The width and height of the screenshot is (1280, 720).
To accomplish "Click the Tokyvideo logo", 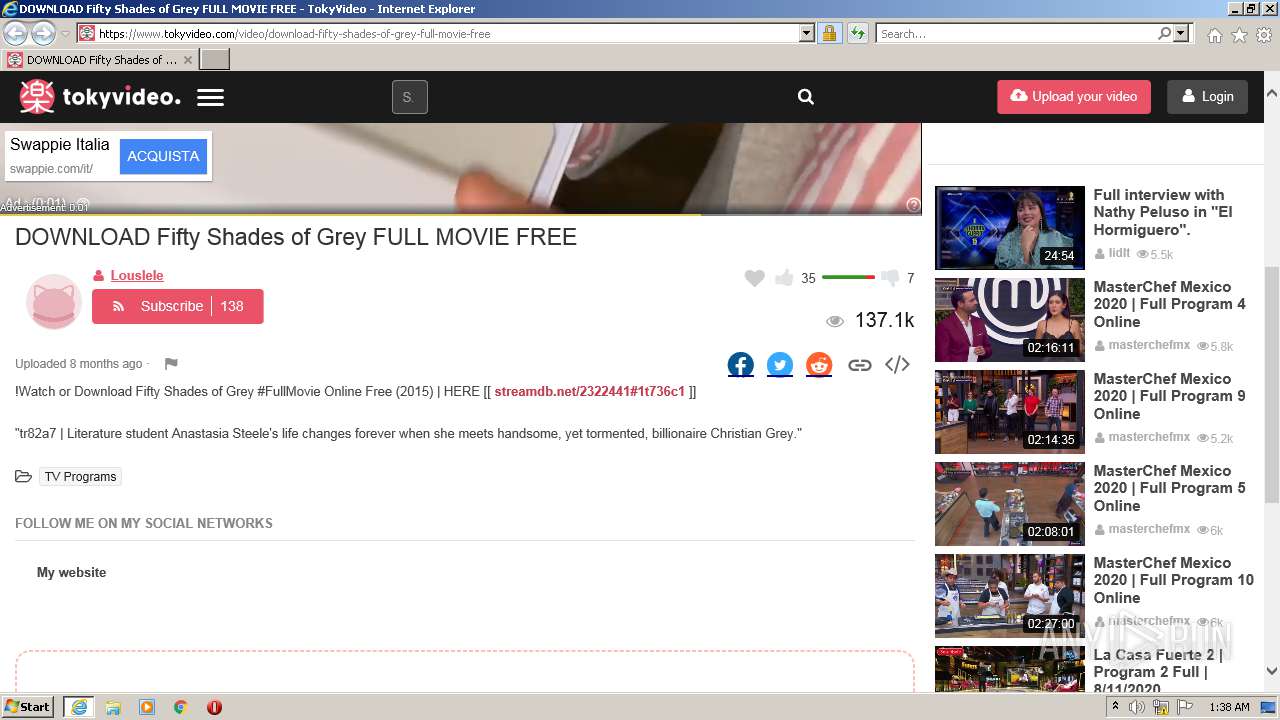I will (100, 97).
